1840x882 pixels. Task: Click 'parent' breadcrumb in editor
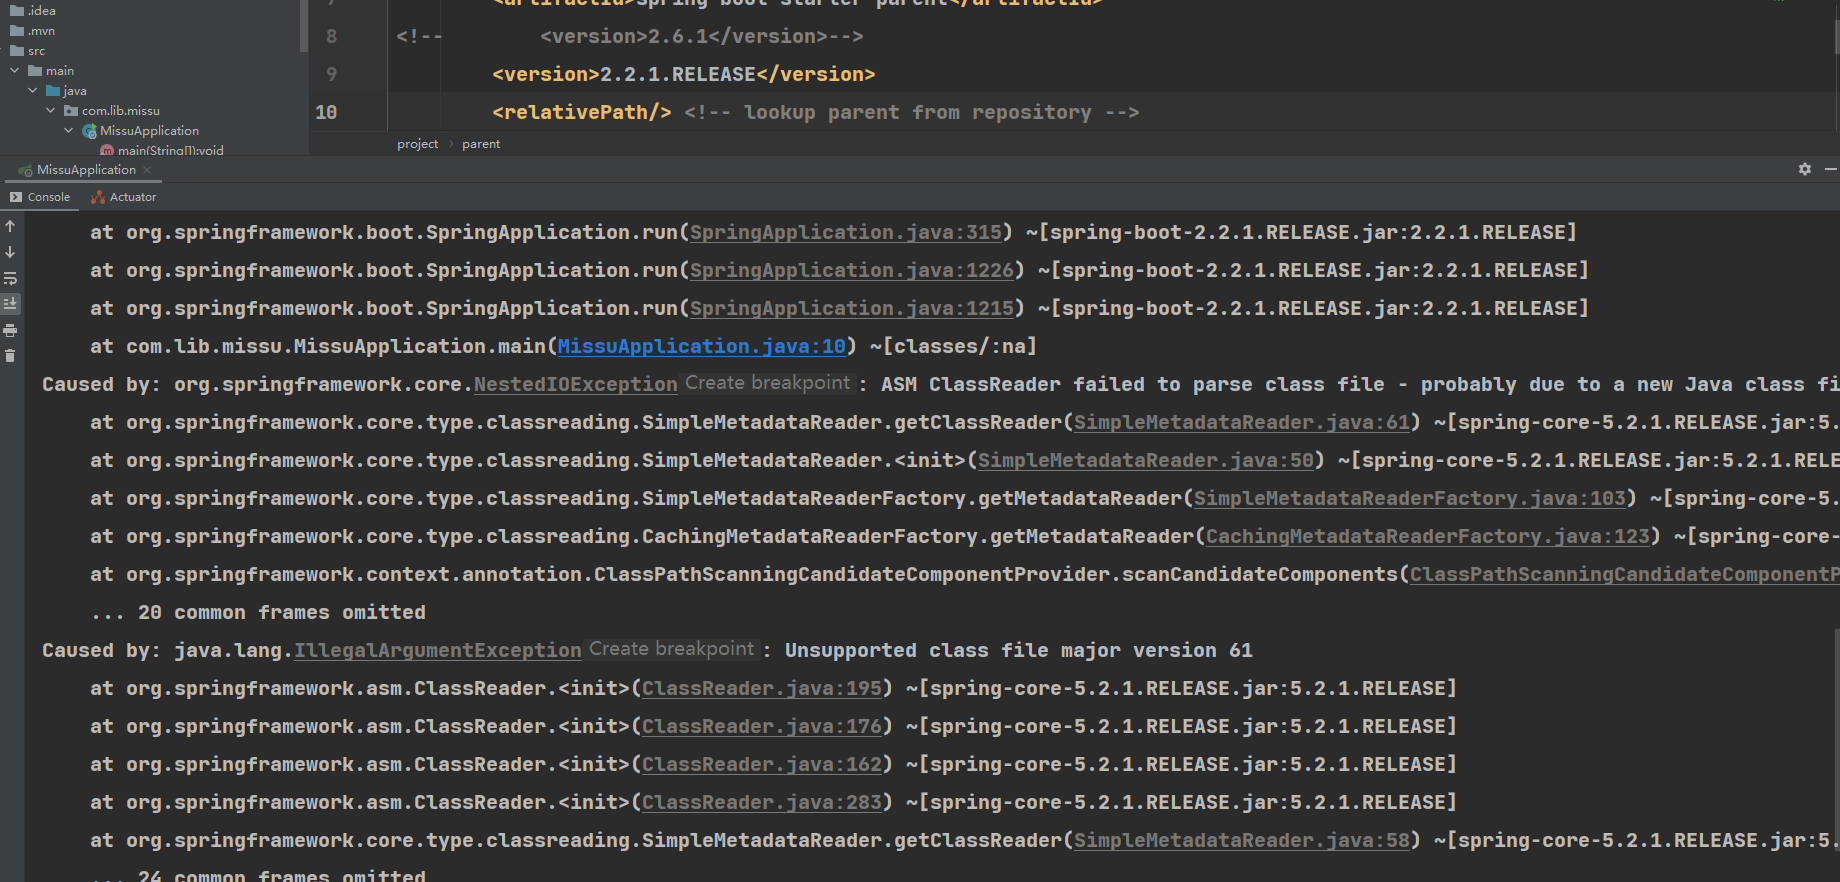481,144
